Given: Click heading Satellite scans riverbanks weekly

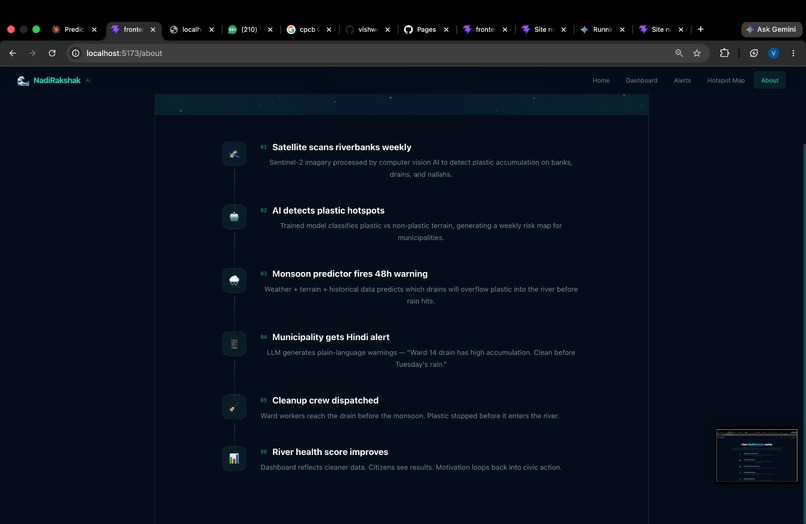Looking at the screenshot, I should click(x=341, y=147).
